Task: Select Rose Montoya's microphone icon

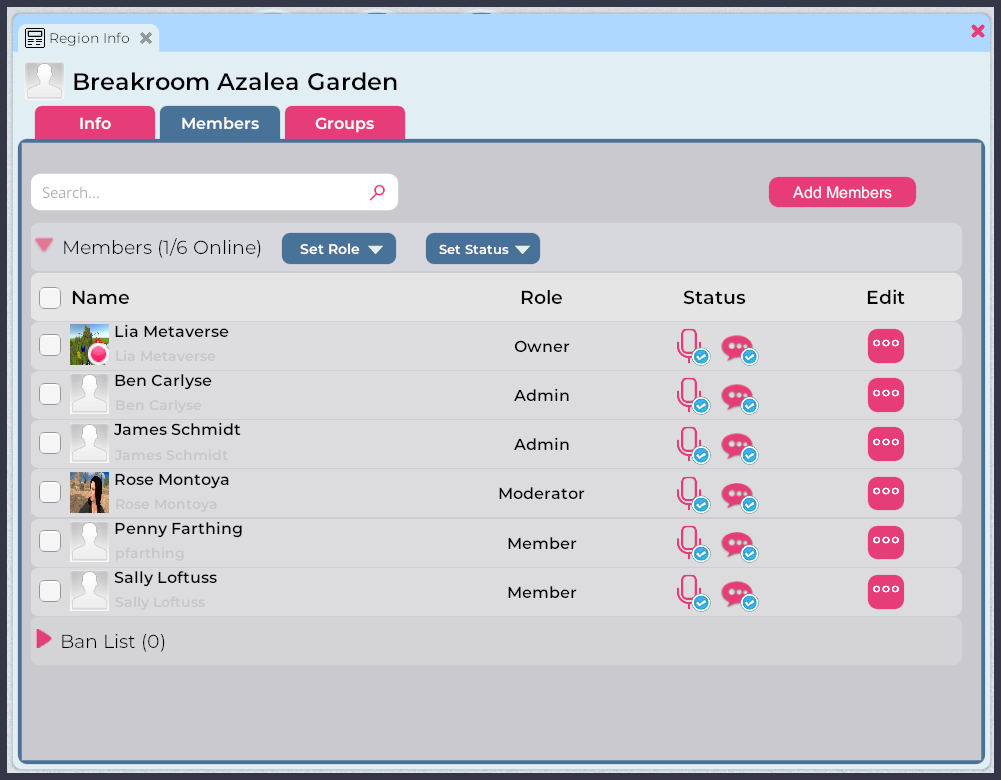Action: point(689,491)
